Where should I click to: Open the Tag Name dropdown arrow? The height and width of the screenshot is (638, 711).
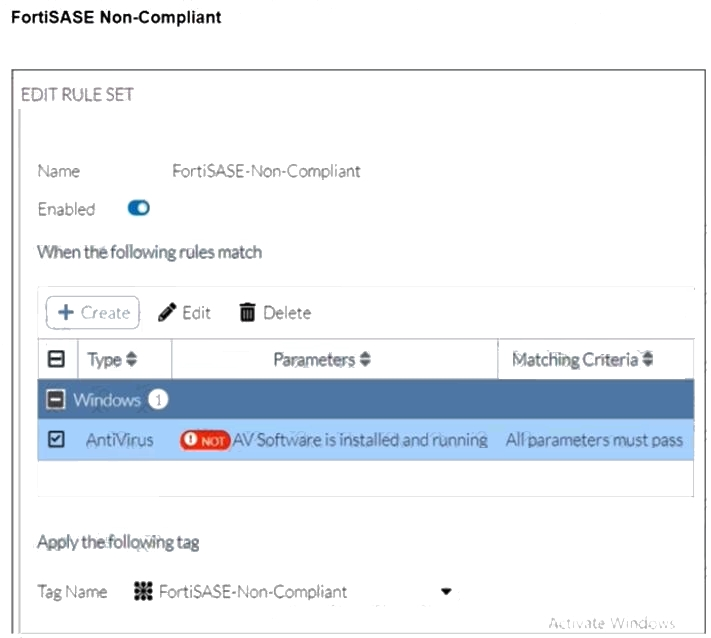[x=446, y=591]
